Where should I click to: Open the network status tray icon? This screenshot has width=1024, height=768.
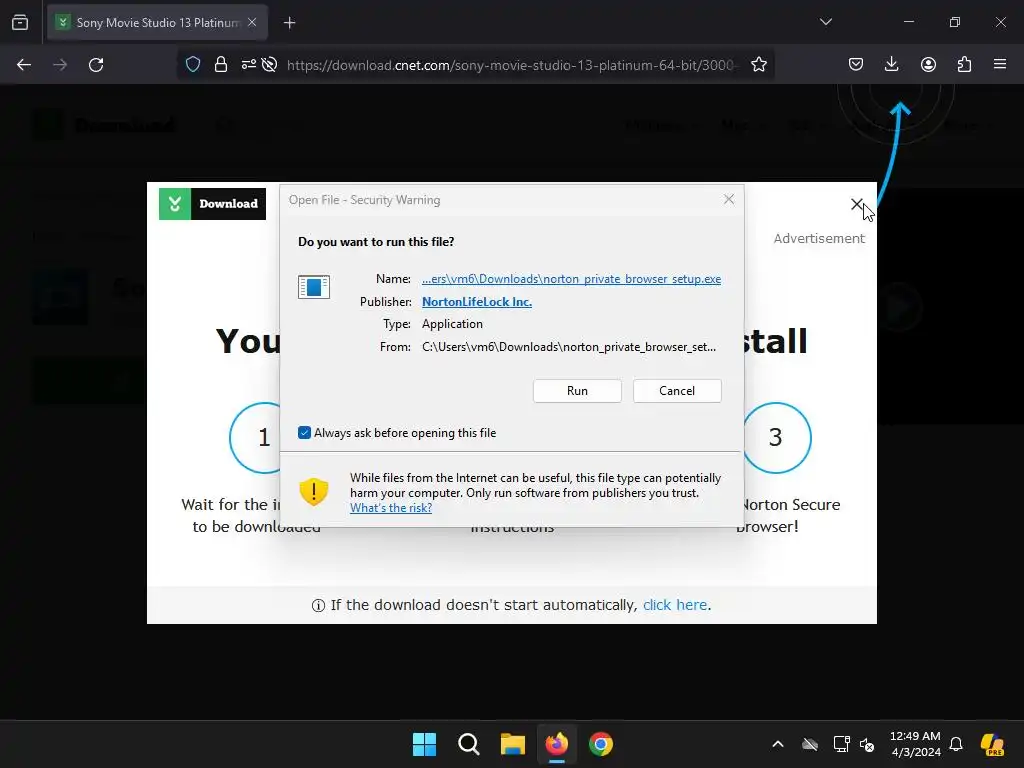pyautogui.click(x=841, y=744)
